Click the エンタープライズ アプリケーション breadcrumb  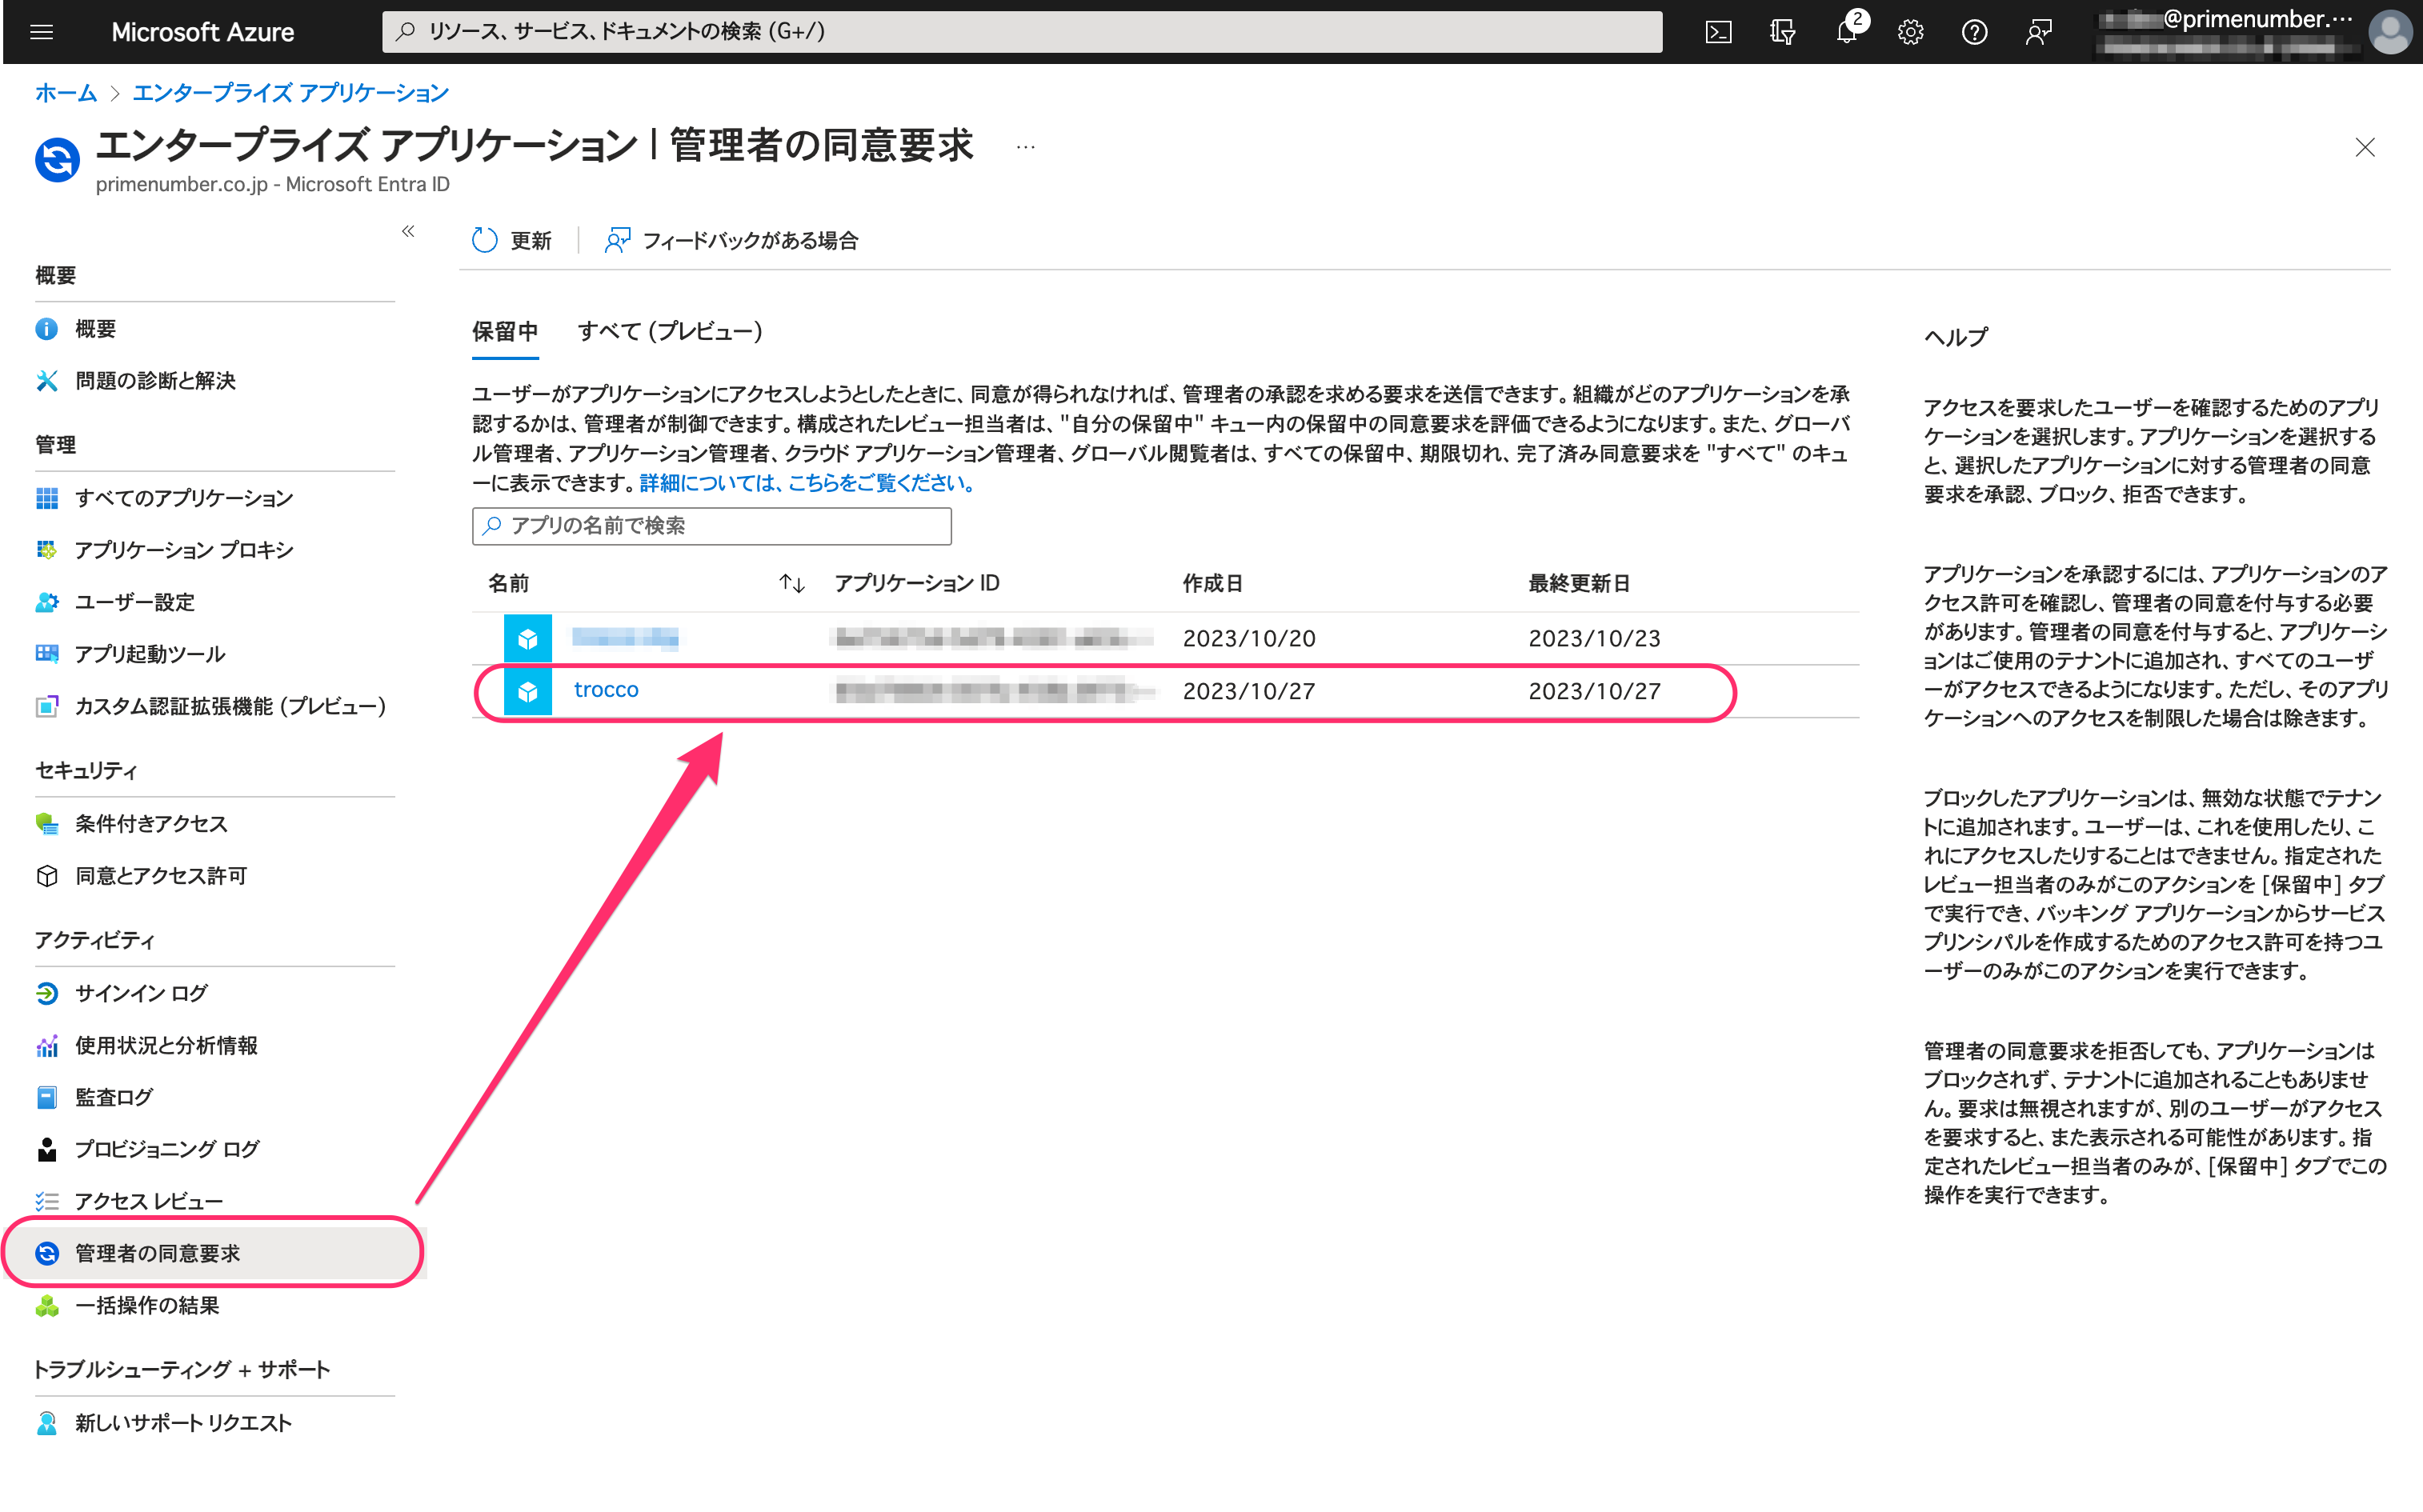point(291,93)
